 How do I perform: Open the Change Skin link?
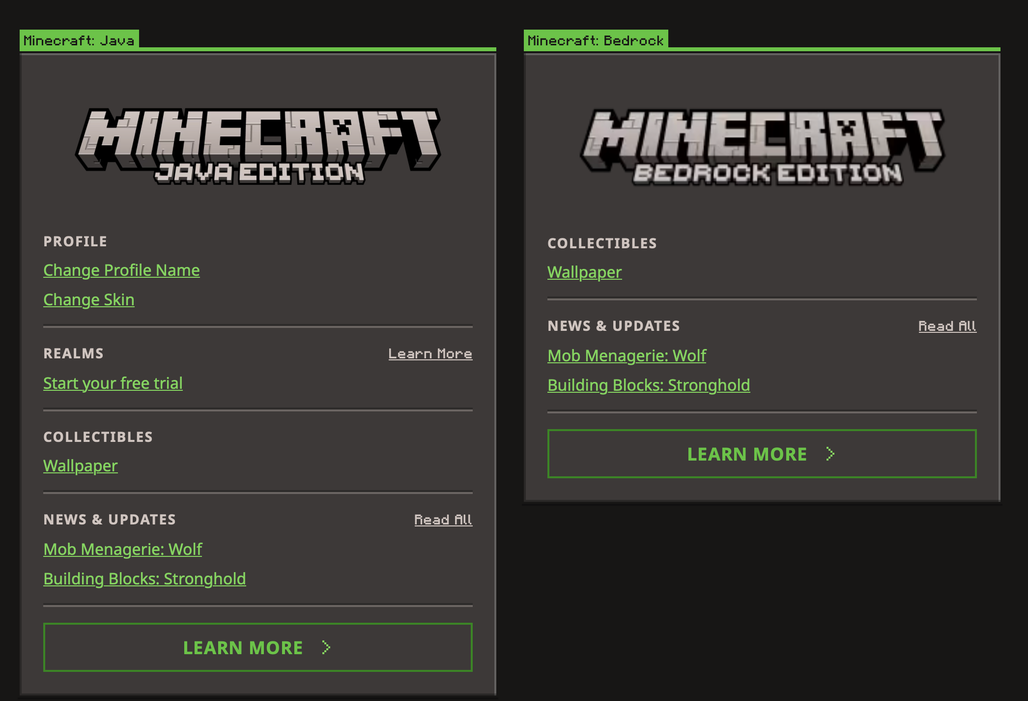click(89, 300)
